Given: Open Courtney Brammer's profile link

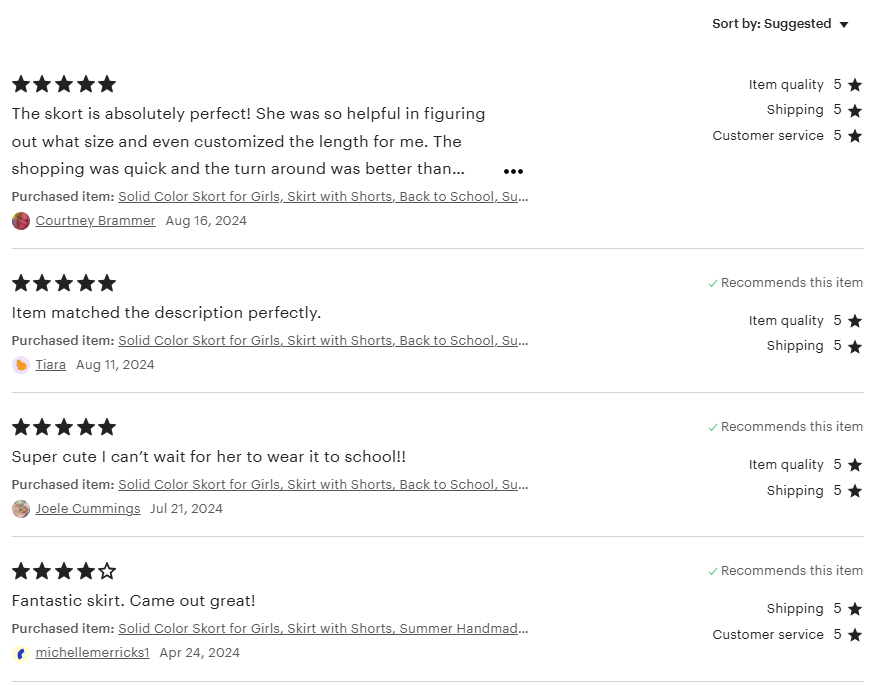Looking at the screenshot, I should click(95, 221).
